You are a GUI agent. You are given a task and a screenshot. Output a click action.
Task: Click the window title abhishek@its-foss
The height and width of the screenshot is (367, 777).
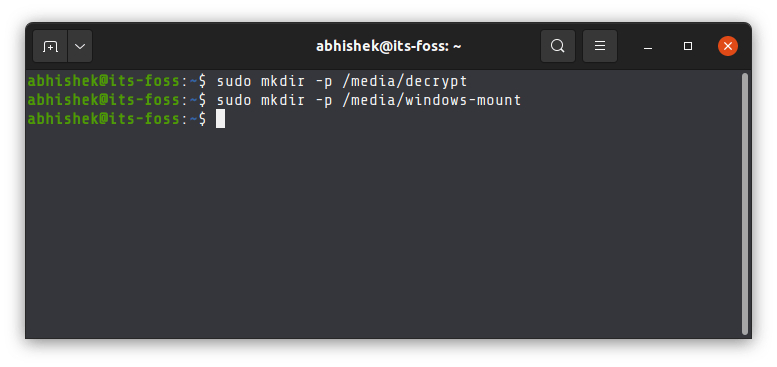point(388,47)
